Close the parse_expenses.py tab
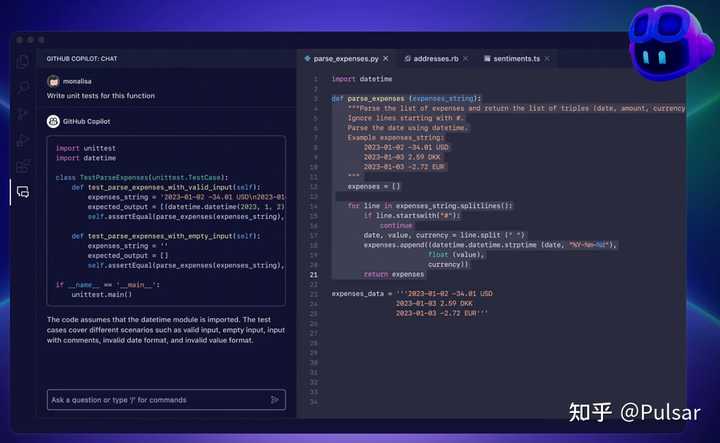The image size is (720, 443). [x=386, y=59]
